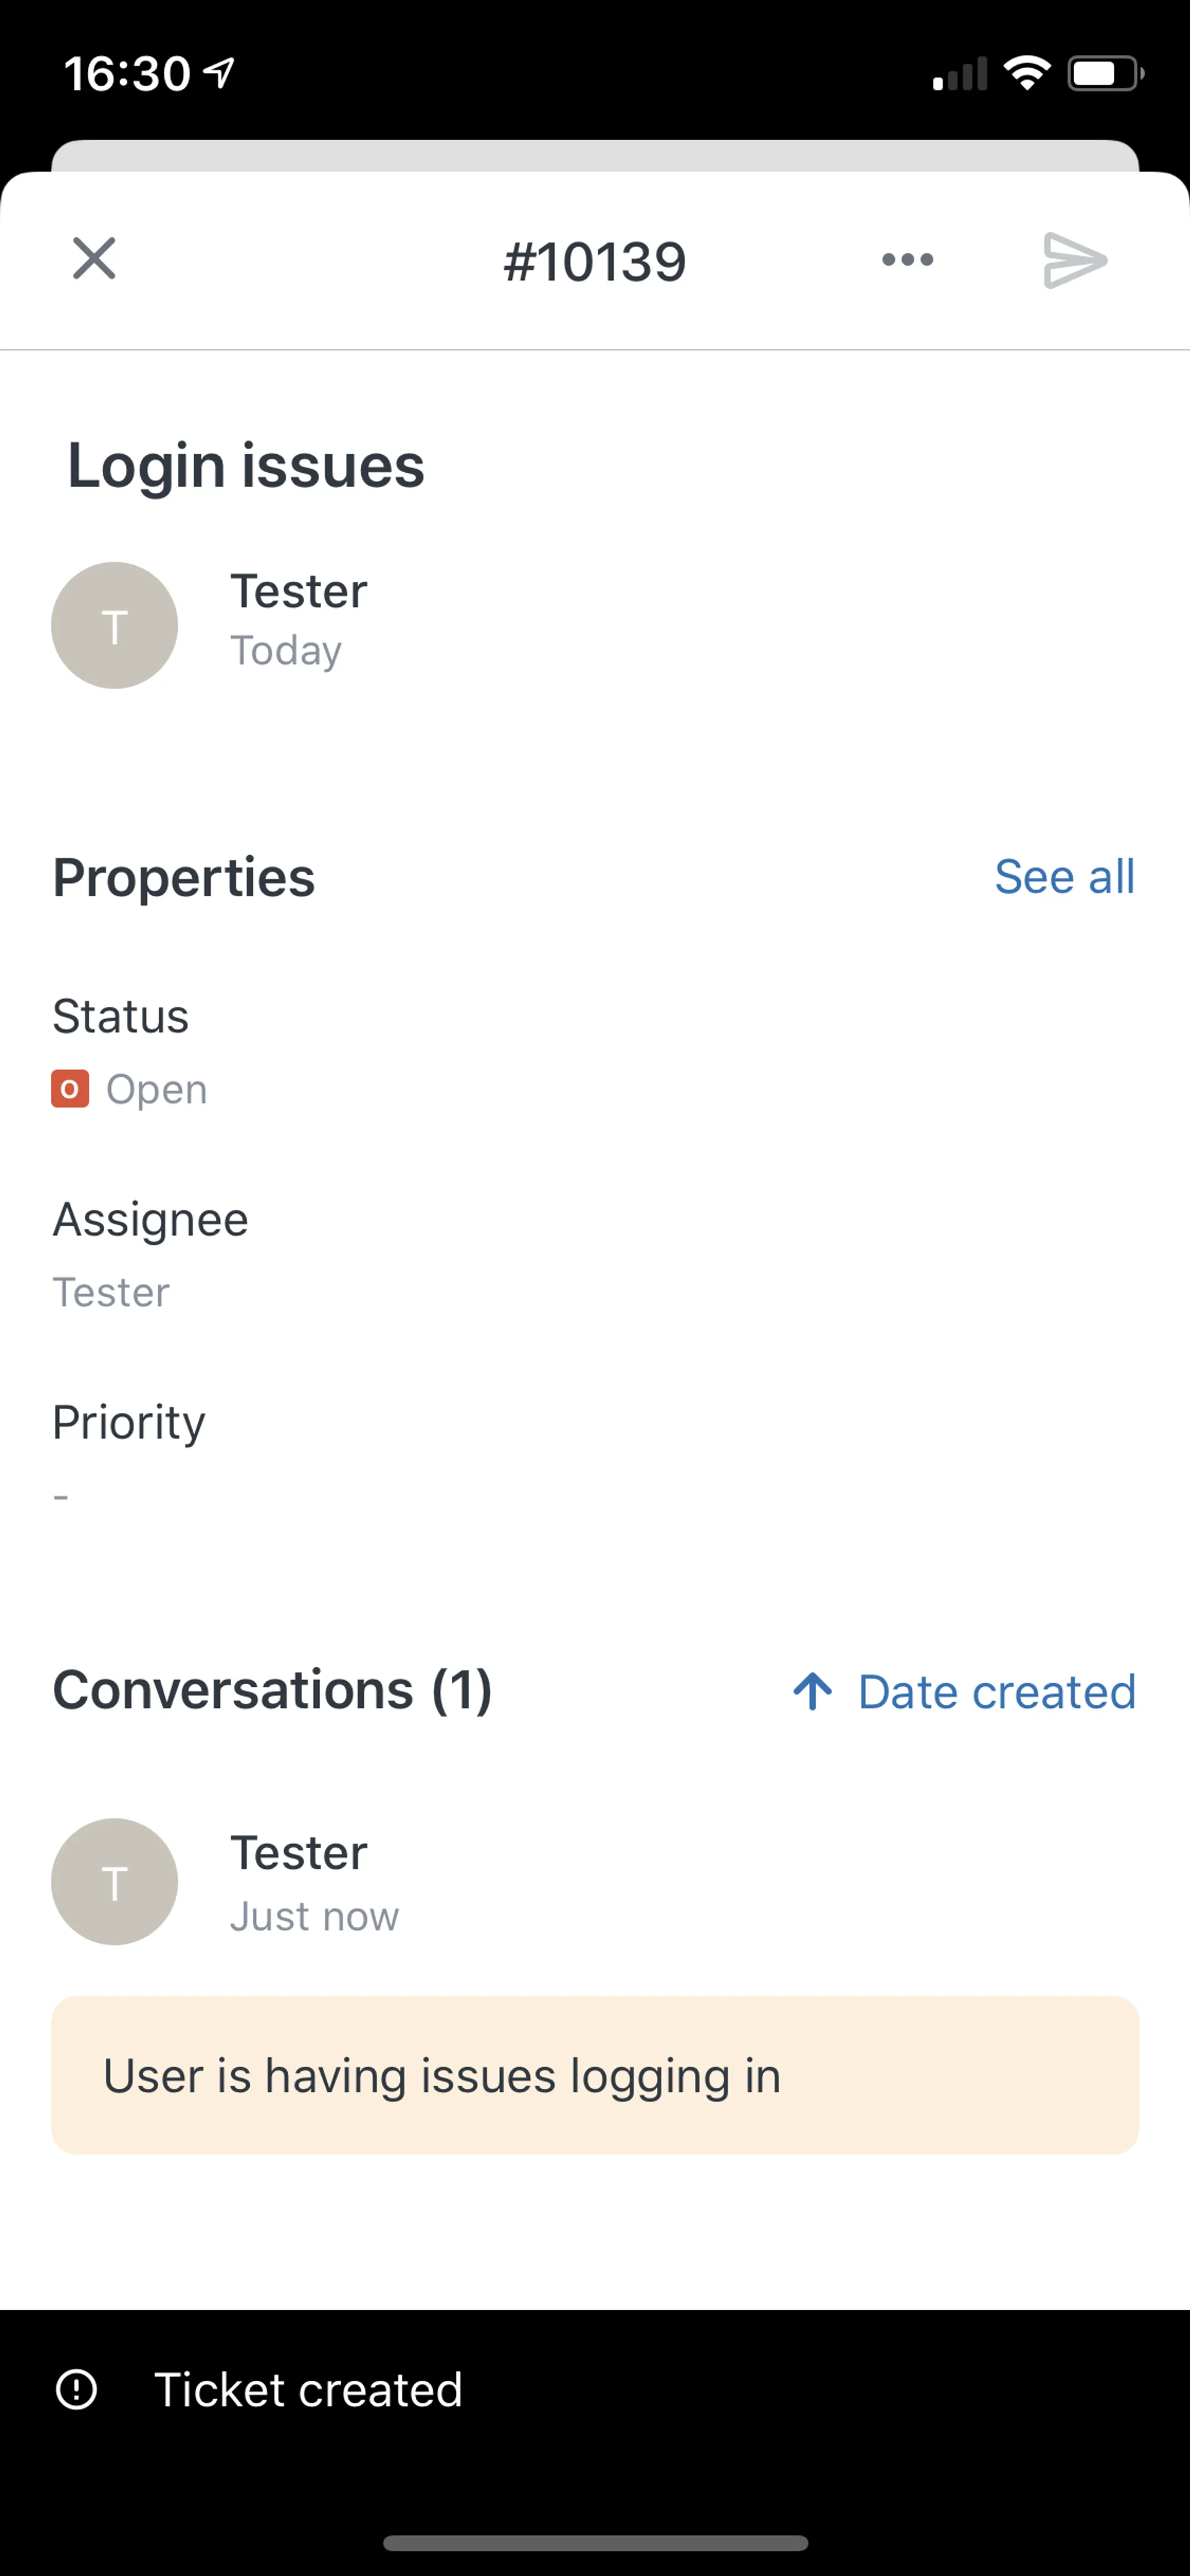
Task: Change sorting via Date created
Action: coord(996,1692)
